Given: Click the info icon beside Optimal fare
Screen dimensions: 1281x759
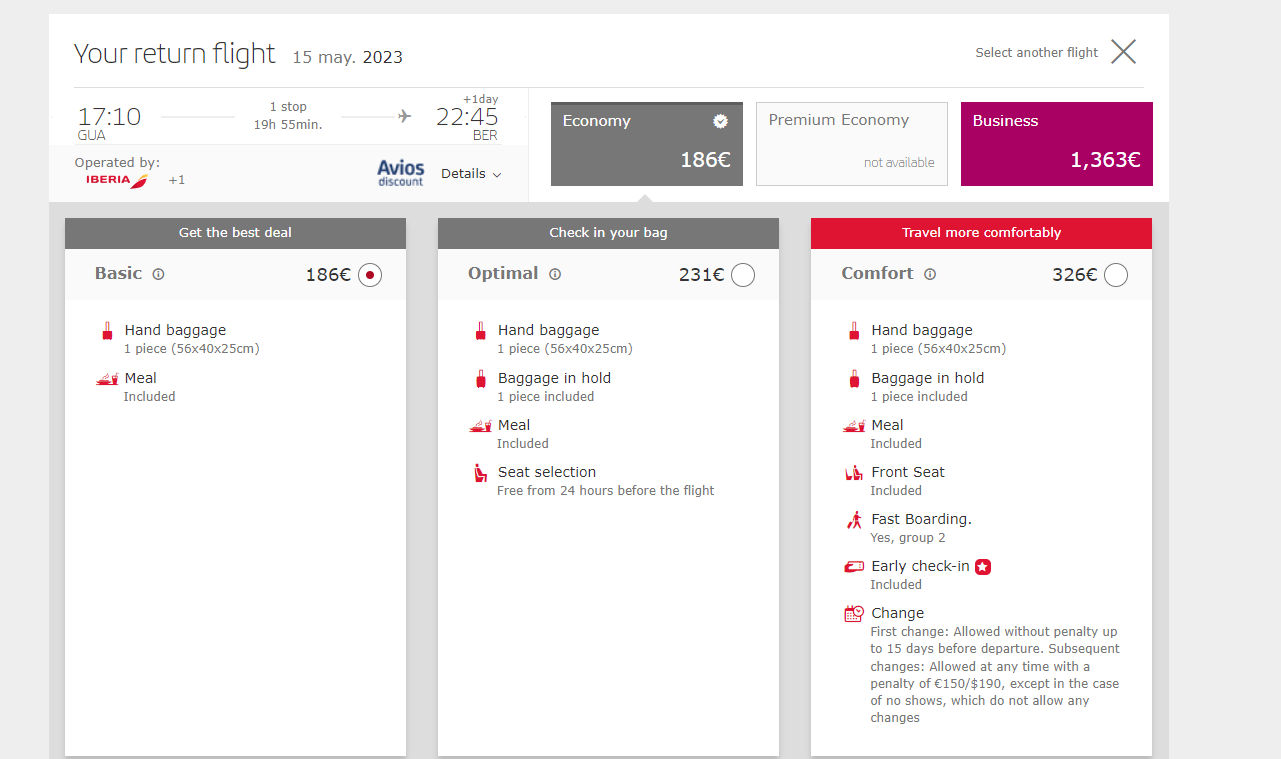Looking at the screenshot, I should 555,274.
